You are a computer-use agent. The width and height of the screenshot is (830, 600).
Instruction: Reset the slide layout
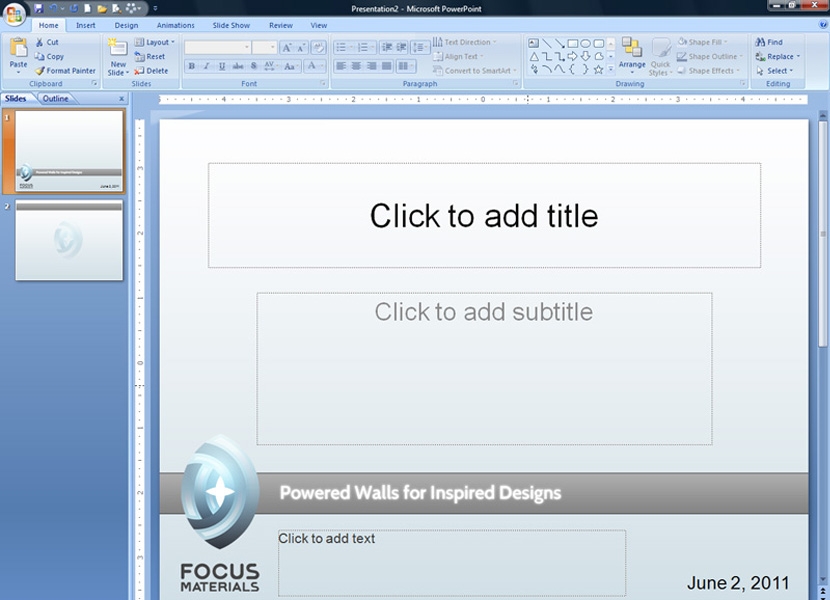click(x=150, y=56)
